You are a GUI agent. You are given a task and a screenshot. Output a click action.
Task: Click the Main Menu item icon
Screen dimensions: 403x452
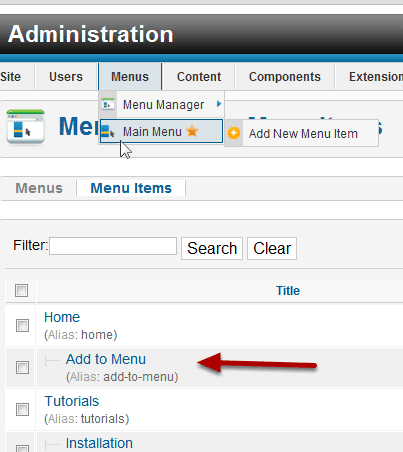[108, 131]
